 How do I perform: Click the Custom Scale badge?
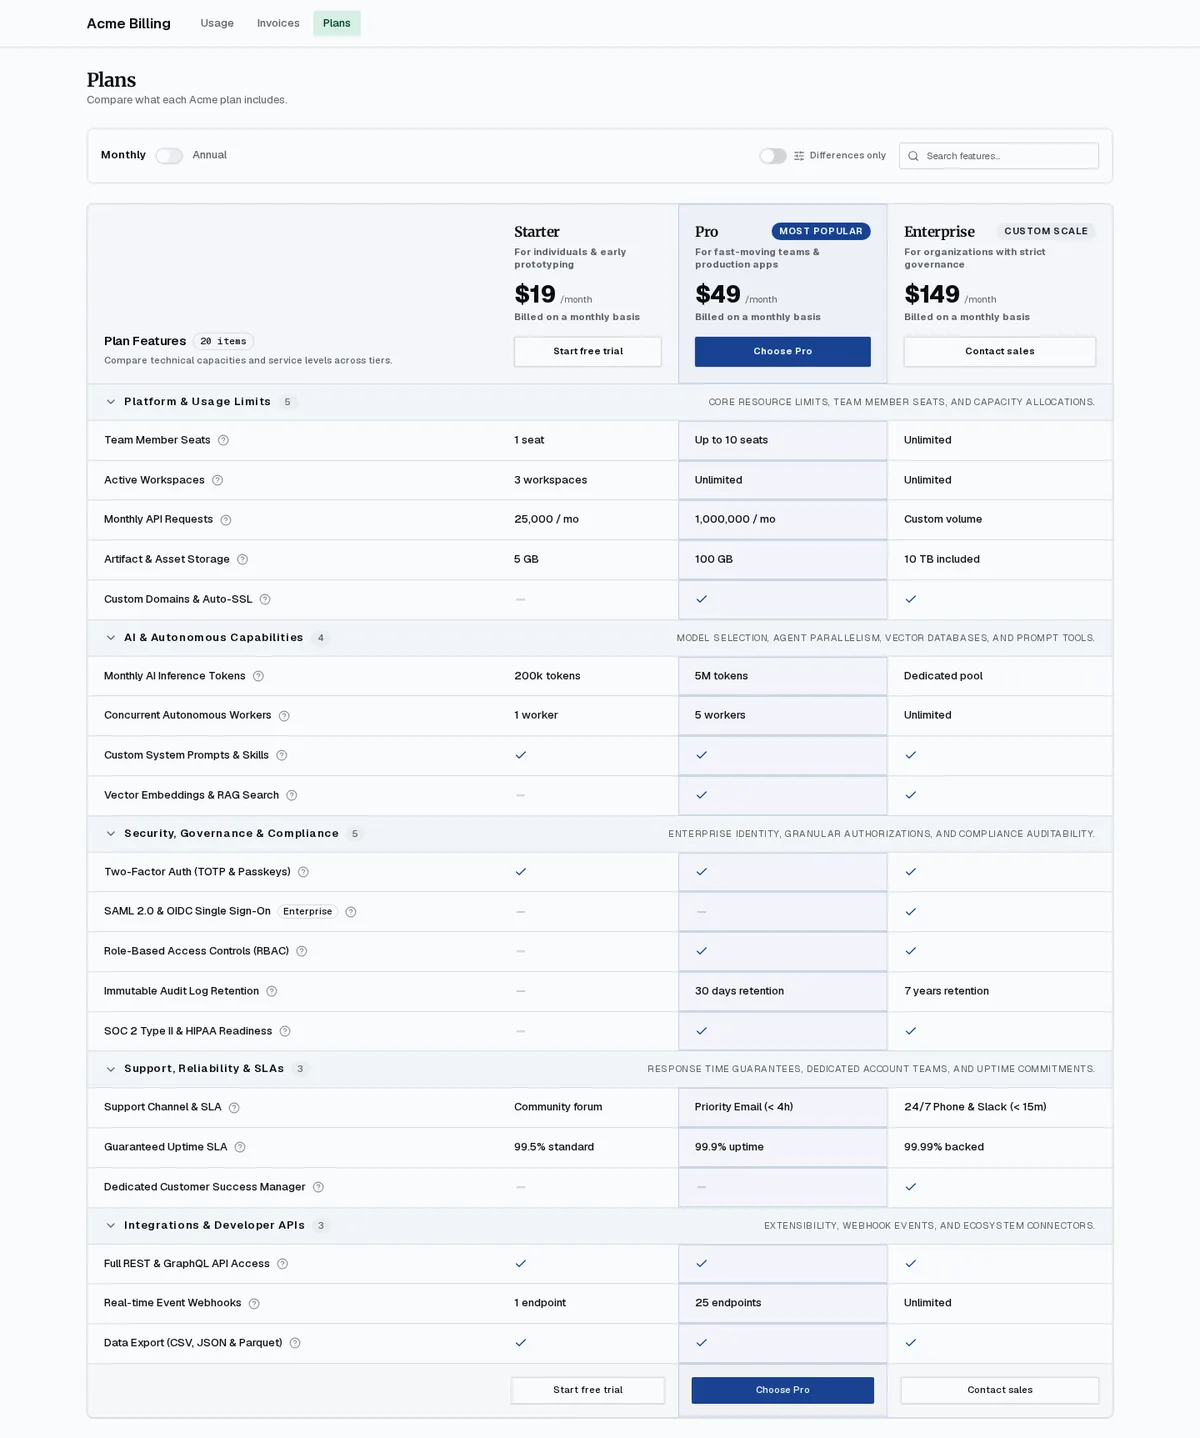[x=1046, y=231]
